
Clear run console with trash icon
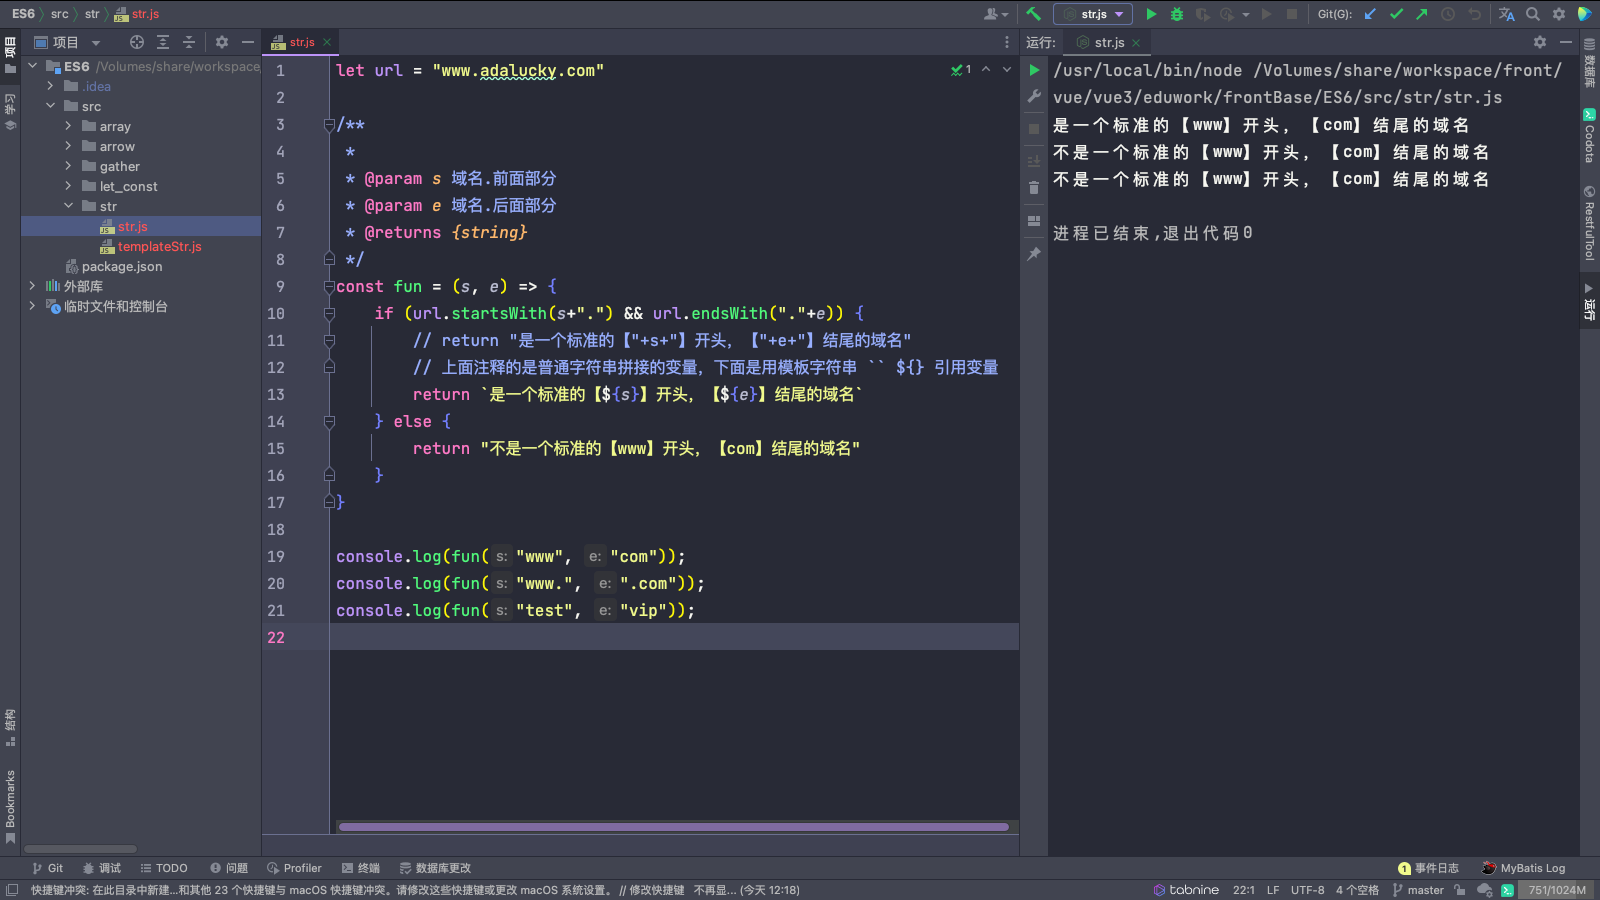[1034, 187]
